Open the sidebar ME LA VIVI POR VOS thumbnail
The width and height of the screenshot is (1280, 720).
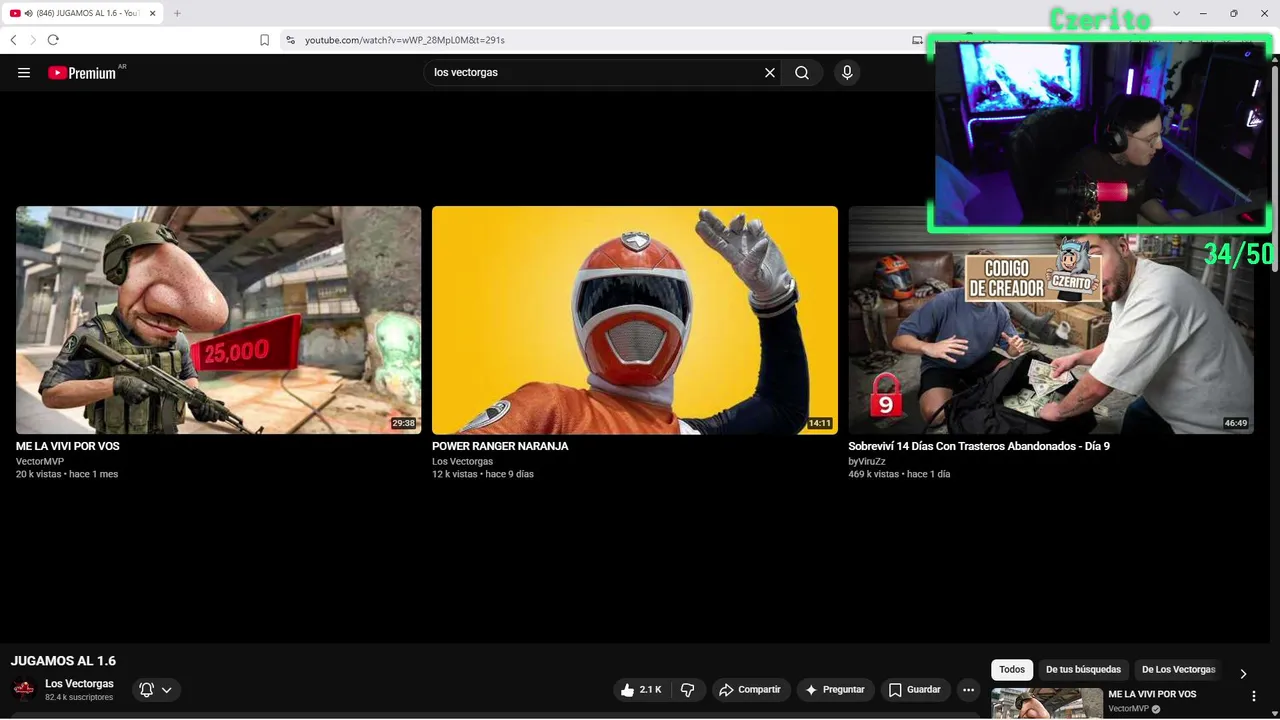point(1047,703)
